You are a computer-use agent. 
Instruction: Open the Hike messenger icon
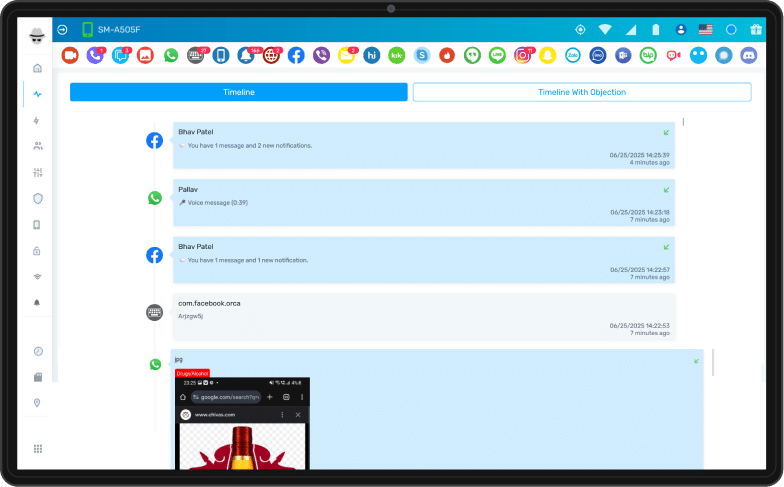tap(372, 56)
